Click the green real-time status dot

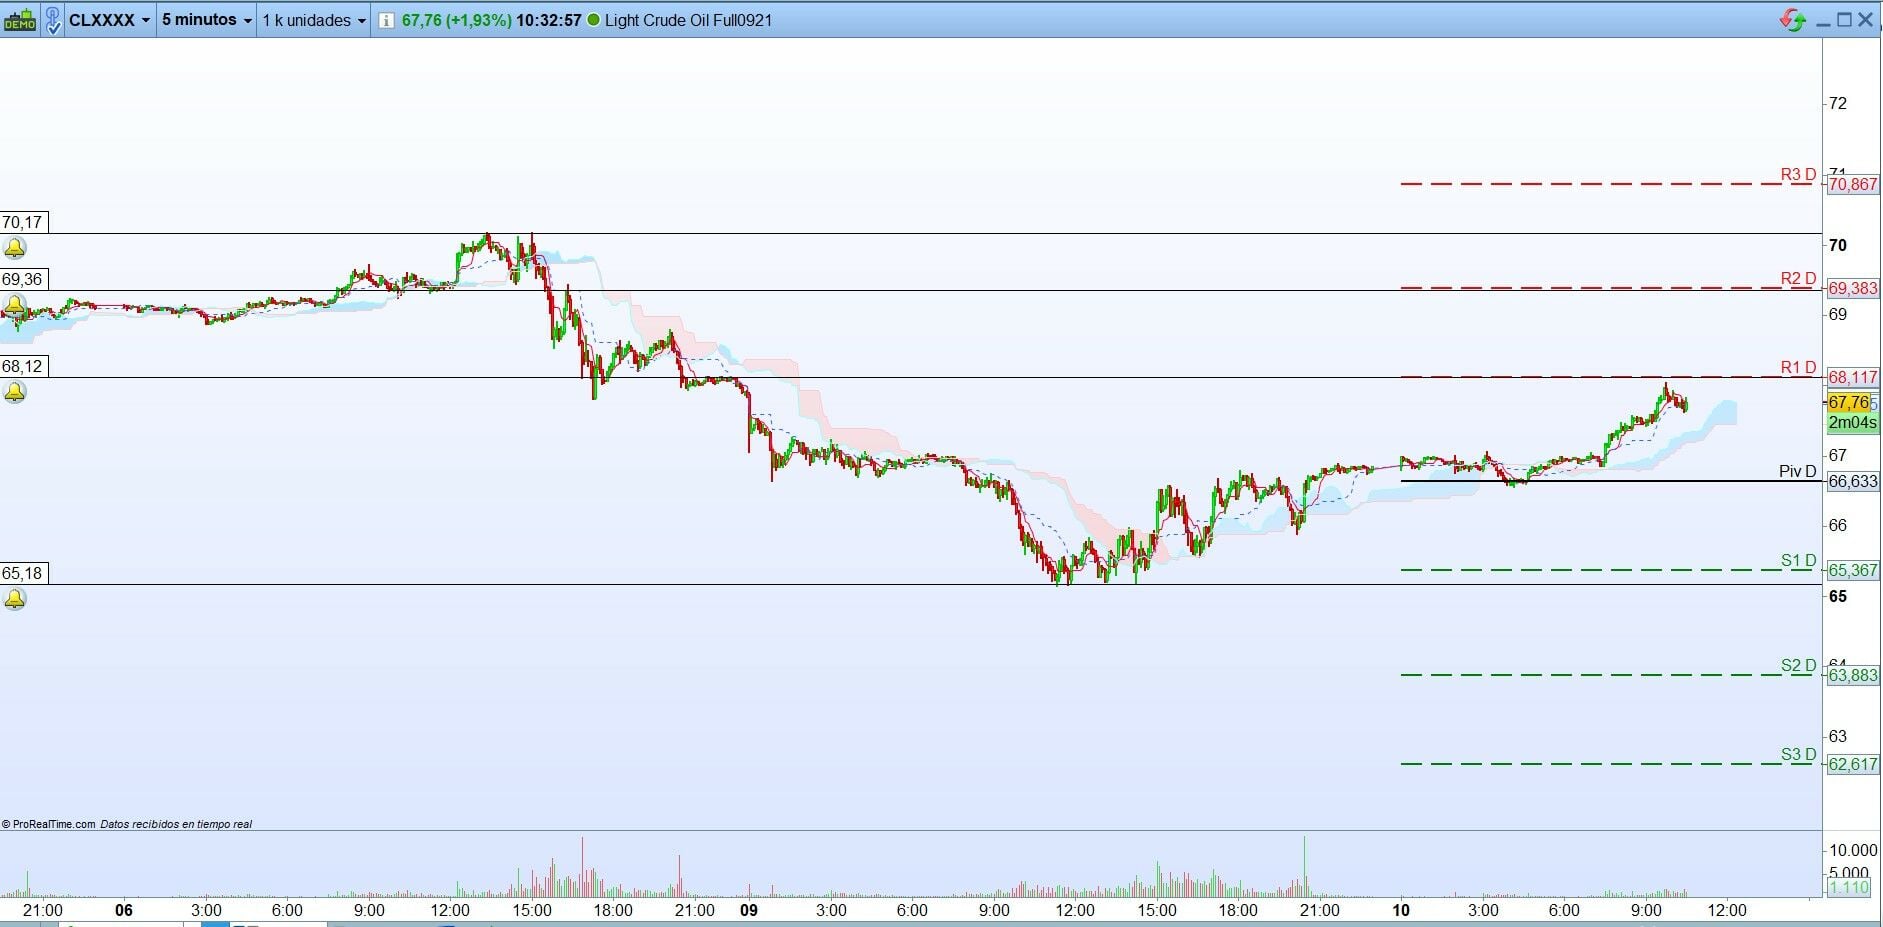click(594, 20)
